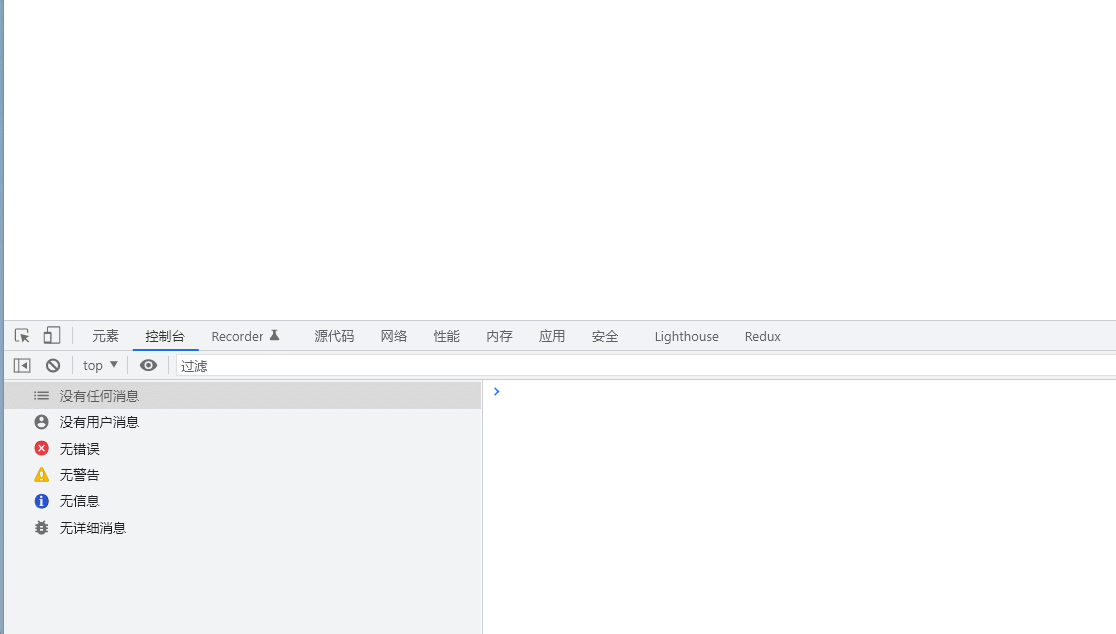Hide the console sidebar

pyautogui.click(x=22, y=366)
